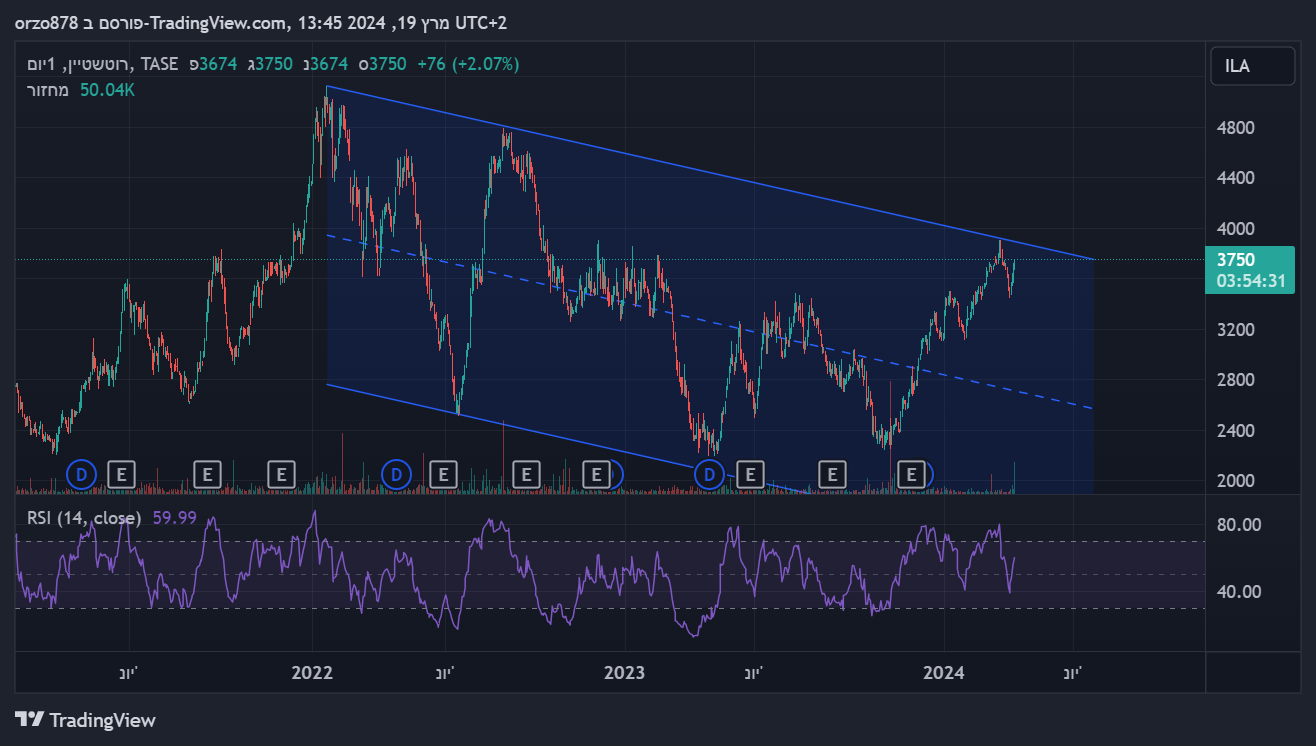Screen dimensions: 1316x746
Task: Click the 4000 price axis label
Action: [1237, 229]
